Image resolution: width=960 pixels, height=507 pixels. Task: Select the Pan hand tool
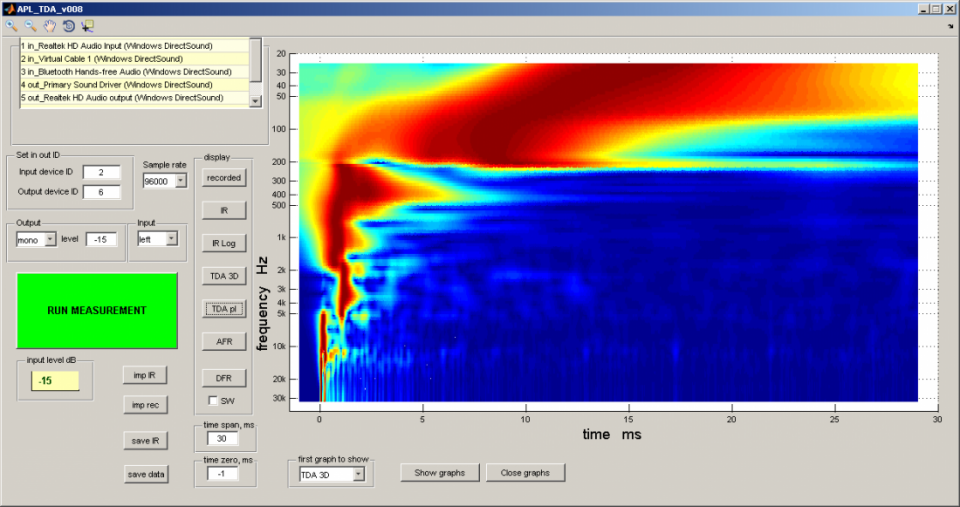pyautogui.click(x=50, y=26)
